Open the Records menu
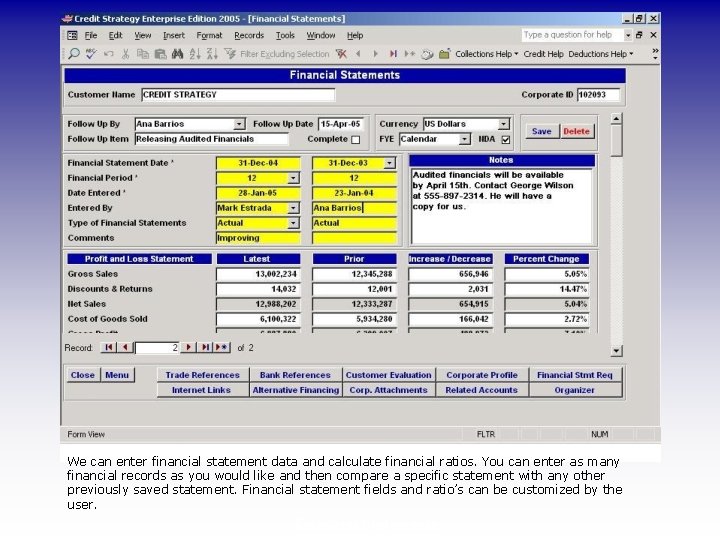The image size is (720, 540). click(x=249, y=35)
